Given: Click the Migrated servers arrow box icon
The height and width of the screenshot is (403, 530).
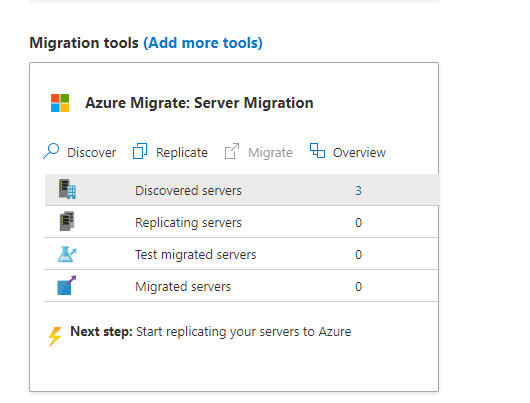Looking at the screenshot, I should [x=67, y=285].
